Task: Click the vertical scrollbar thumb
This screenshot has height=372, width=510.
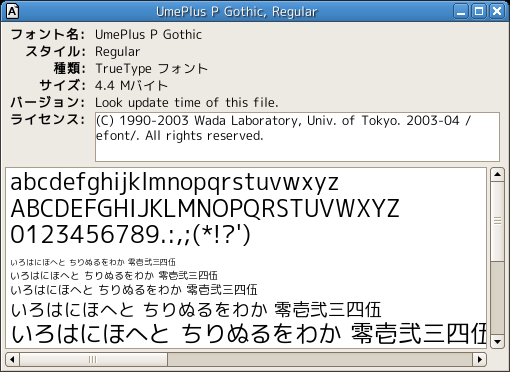Action: (x=497, y=221)
